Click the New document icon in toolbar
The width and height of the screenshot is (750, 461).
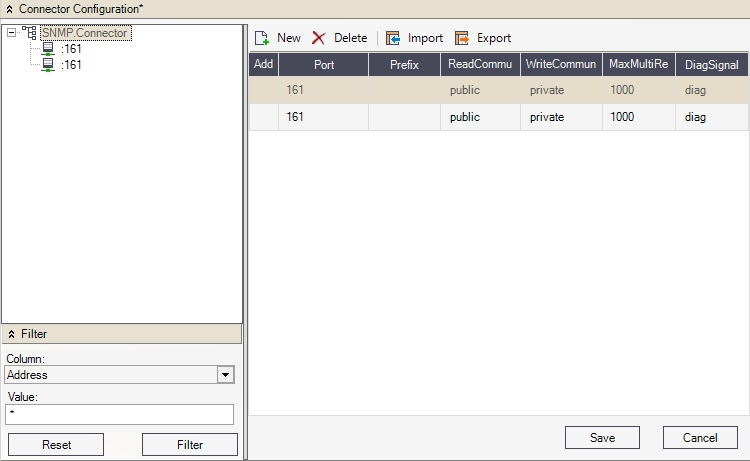262,38
